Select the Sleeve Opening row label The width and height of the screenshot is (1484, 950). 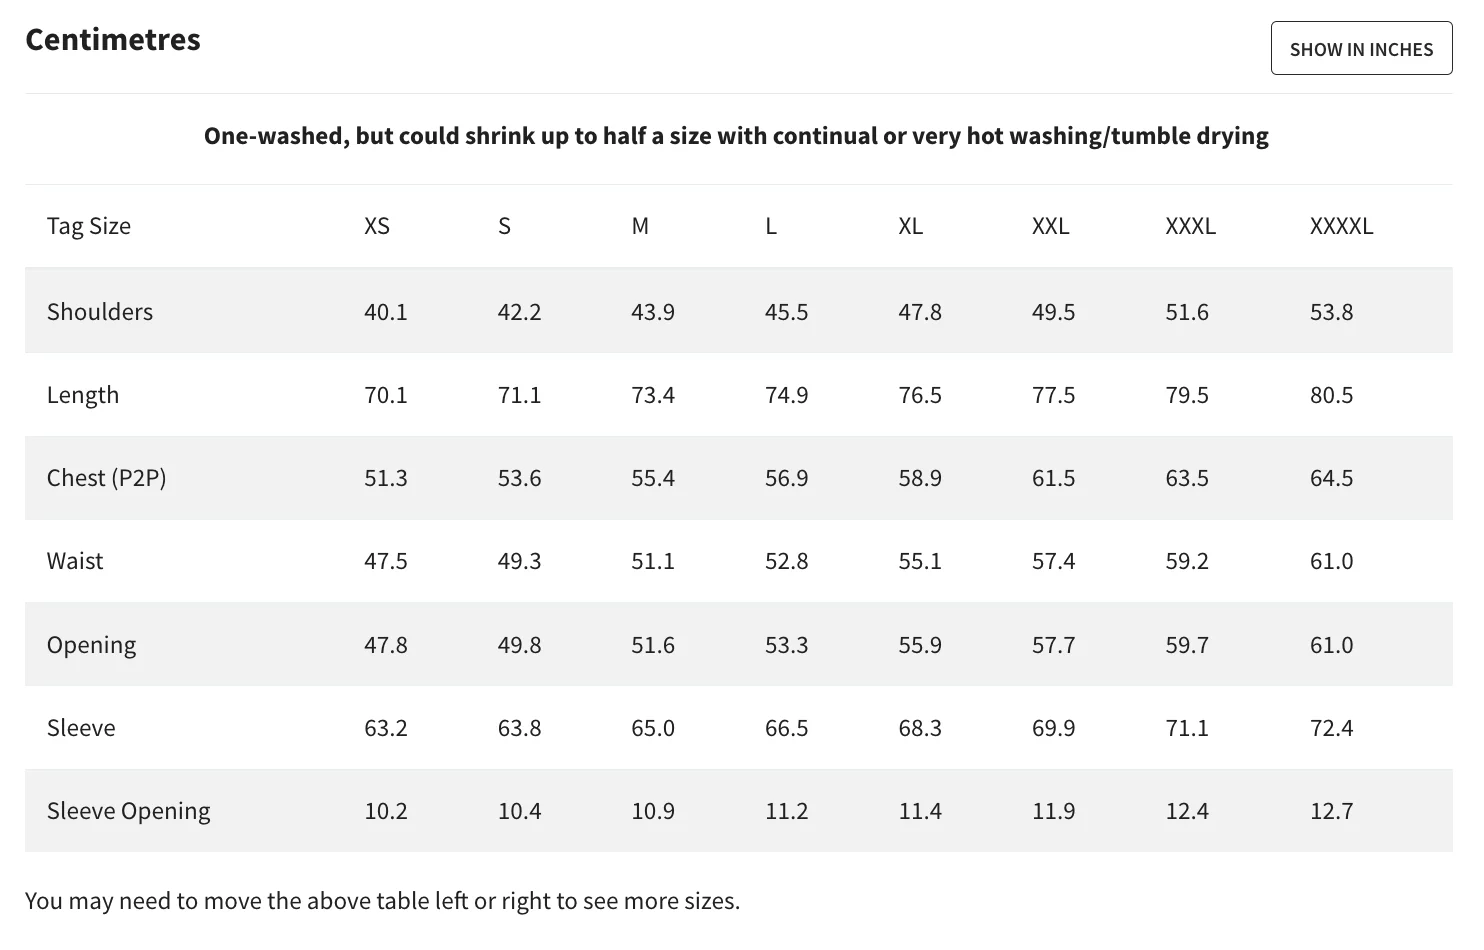[129, 811]
